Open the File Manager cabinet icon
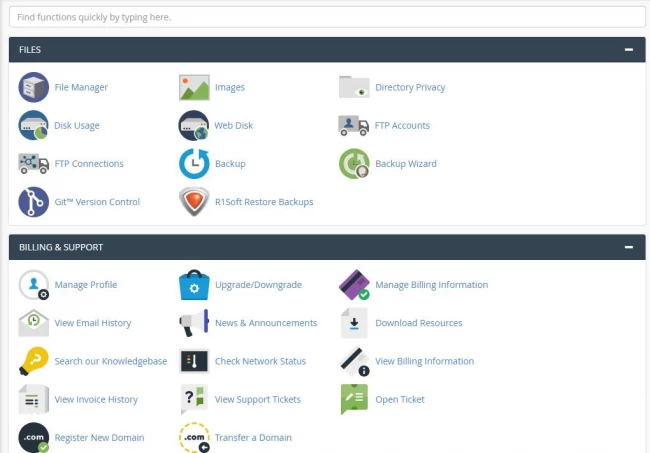Viewport: 650px width, 453px height. 34,87
